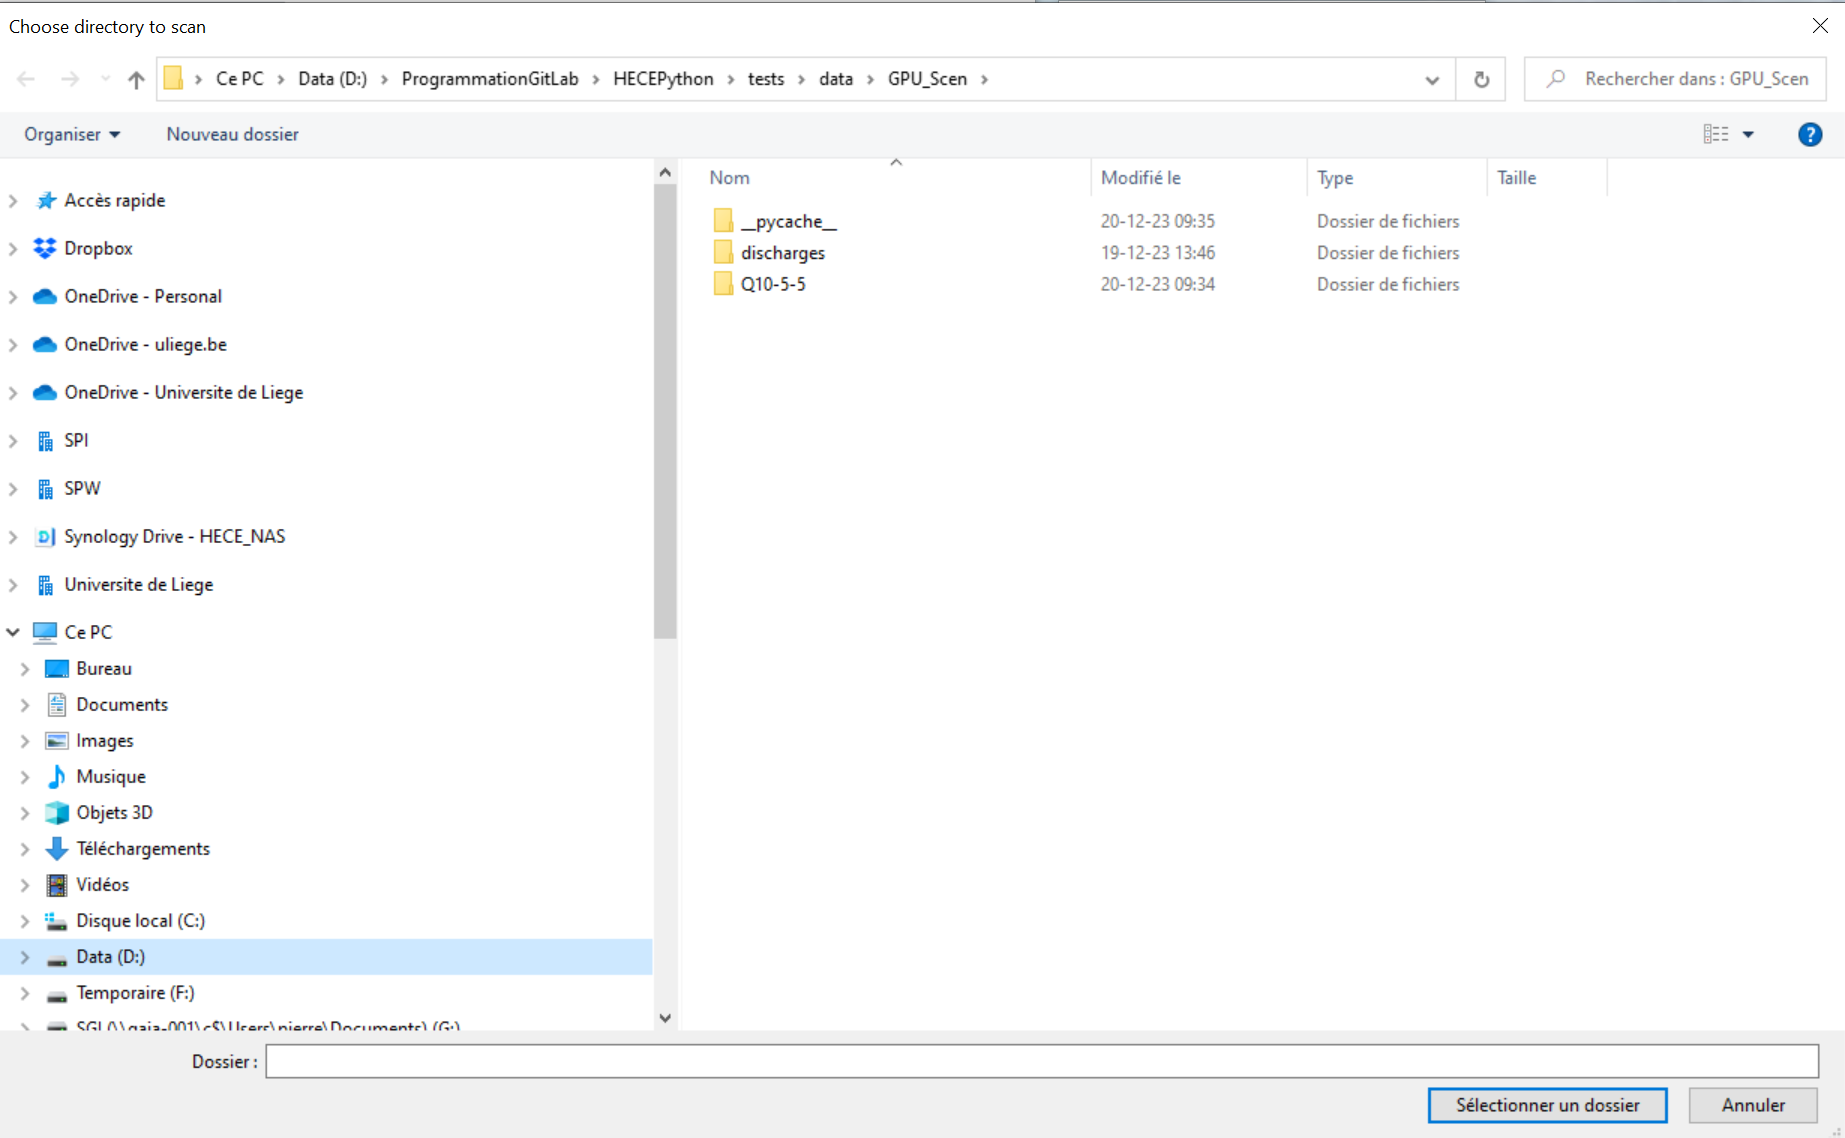The image size is (1845, 1138).
Task: Refresh the GPU_Scen folder listing
Action: (1481, 80)
